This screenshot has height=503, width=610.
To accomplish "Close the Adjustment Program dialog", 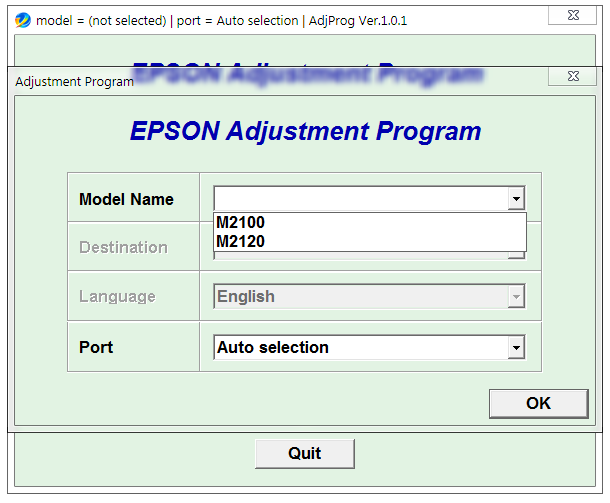I will pyautogui.click(x=573, y=76).
